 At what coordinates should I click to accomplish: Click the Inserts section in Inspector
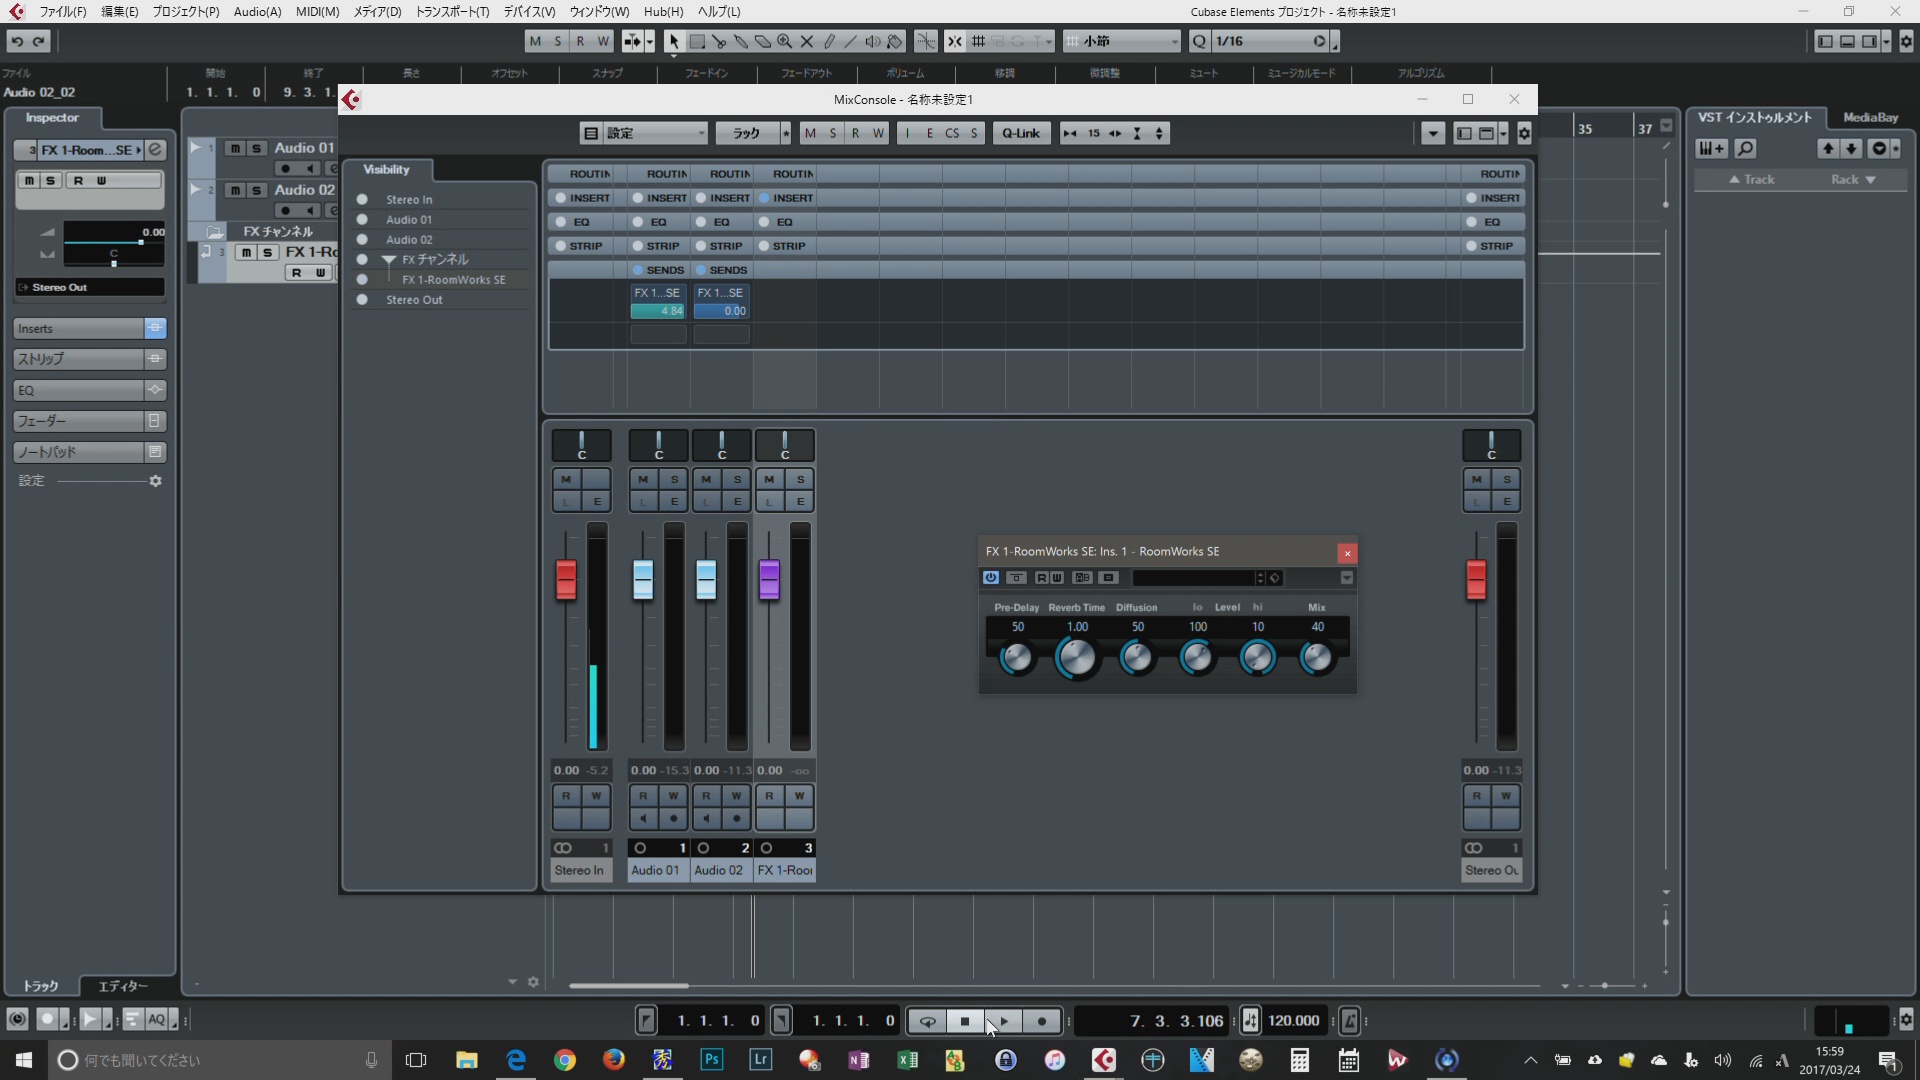[x=78, y=328]
